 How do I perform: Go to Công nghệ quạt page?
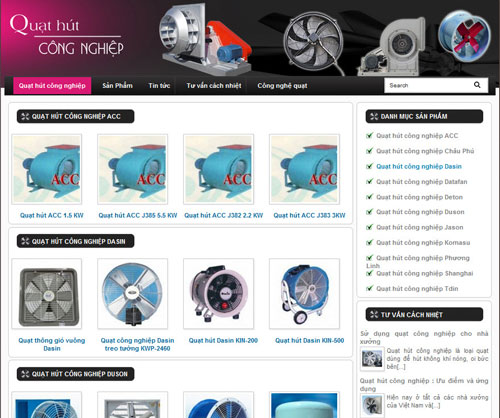[x=282, y=86]
